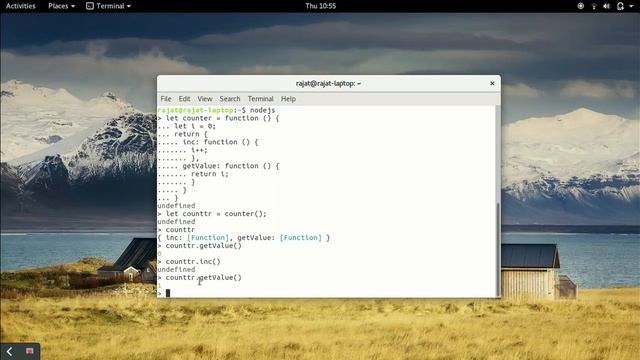Open the Activities overview
This screenshot has width=640, height=360.
pos(20,6)
